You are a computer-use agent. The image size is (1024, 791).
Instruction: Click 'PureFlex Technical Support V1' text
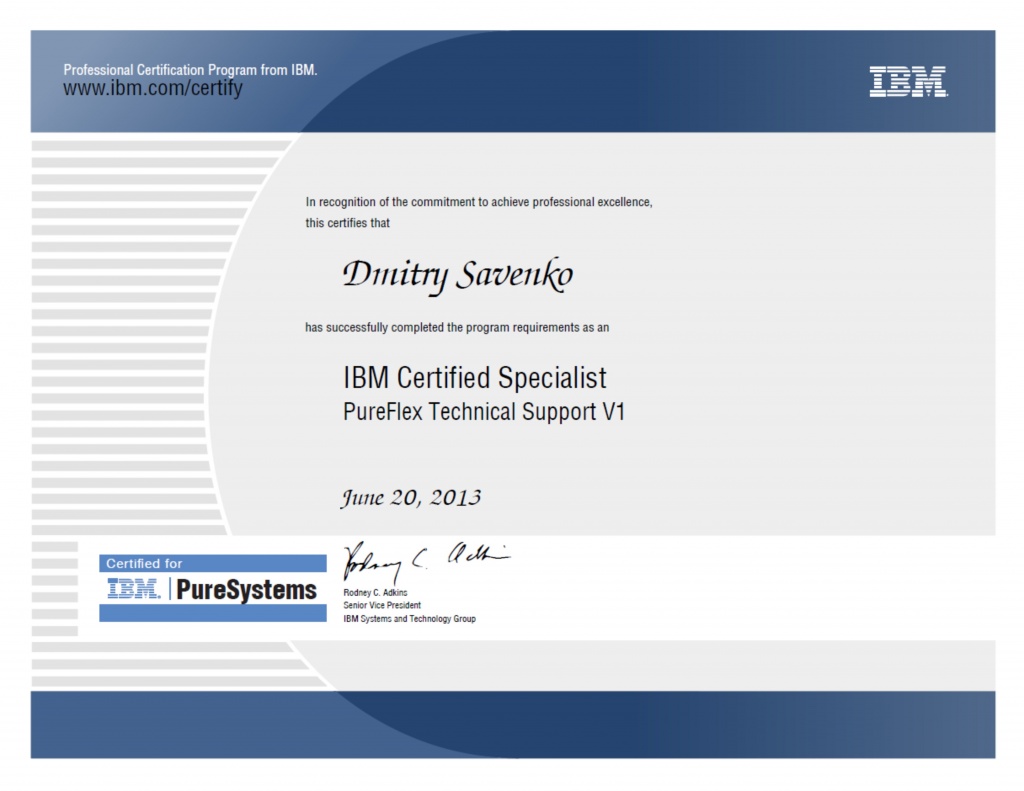click(484, 412)
